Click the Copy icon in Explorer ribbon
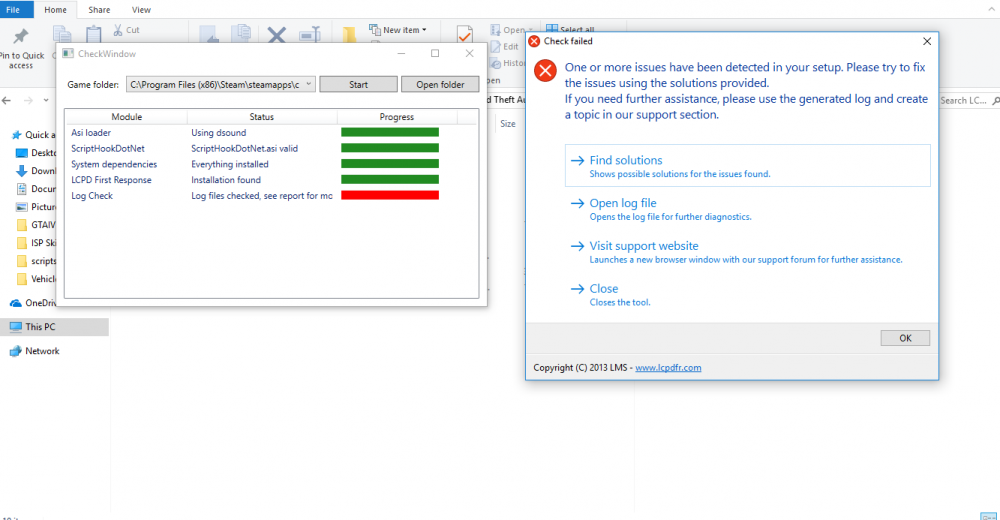 tap(61, 34)
